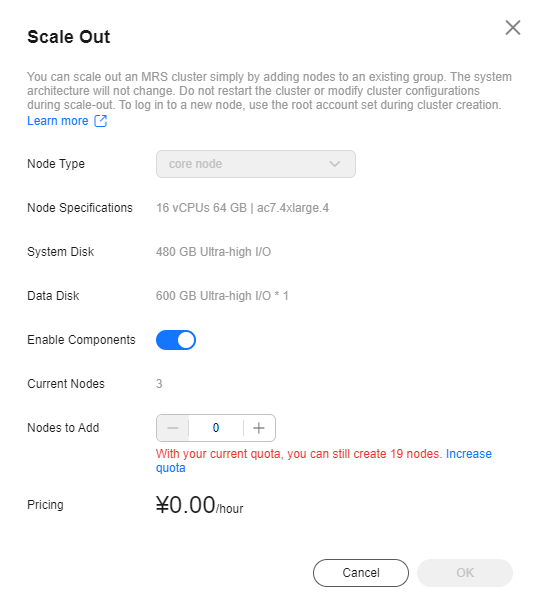Click the Scale Out dialog title
The height and width of the screenshot is (612, 541).
pyautogui.click(x=69, y=37)
